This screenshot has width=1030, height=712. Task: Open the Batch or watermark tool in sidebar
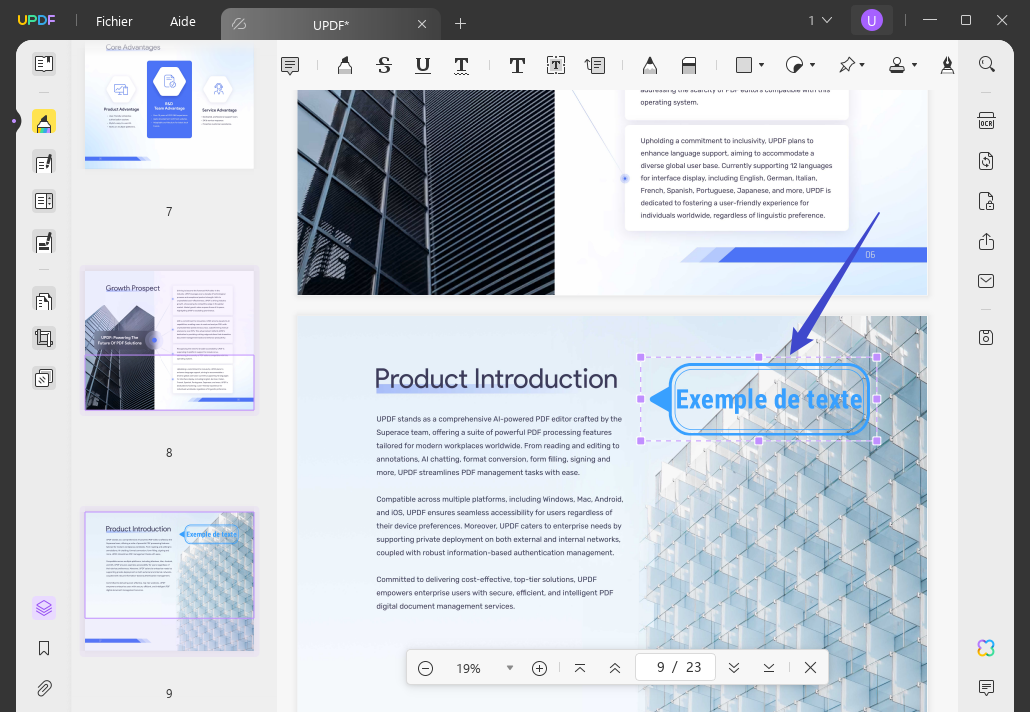coord(44,378)
